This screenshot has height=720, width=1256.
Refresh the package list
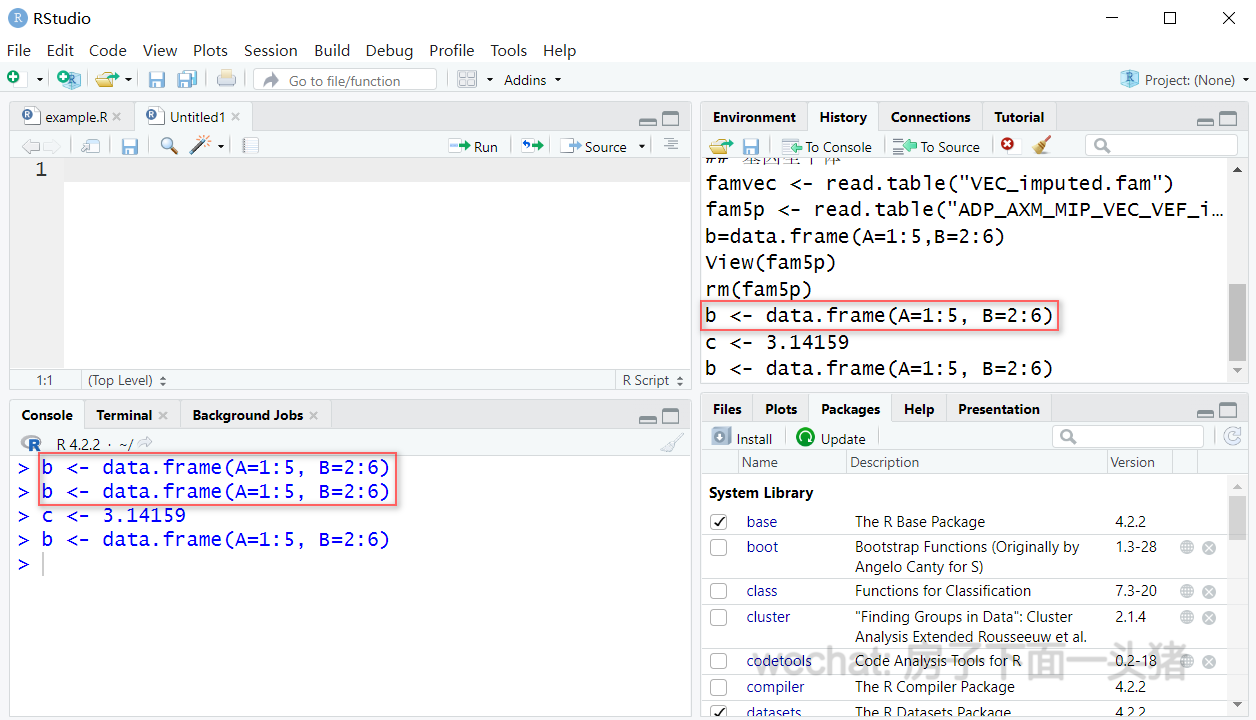coord(1232,436)
